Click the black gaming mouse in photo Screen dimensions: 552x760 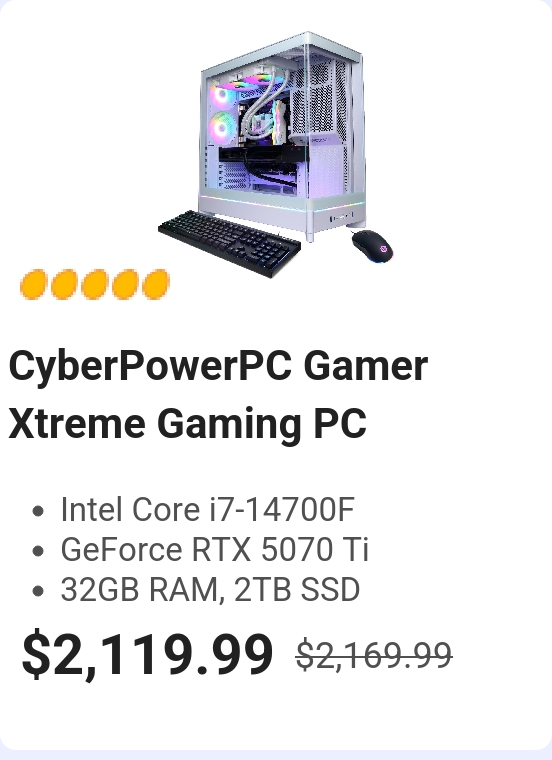[372, 247]
